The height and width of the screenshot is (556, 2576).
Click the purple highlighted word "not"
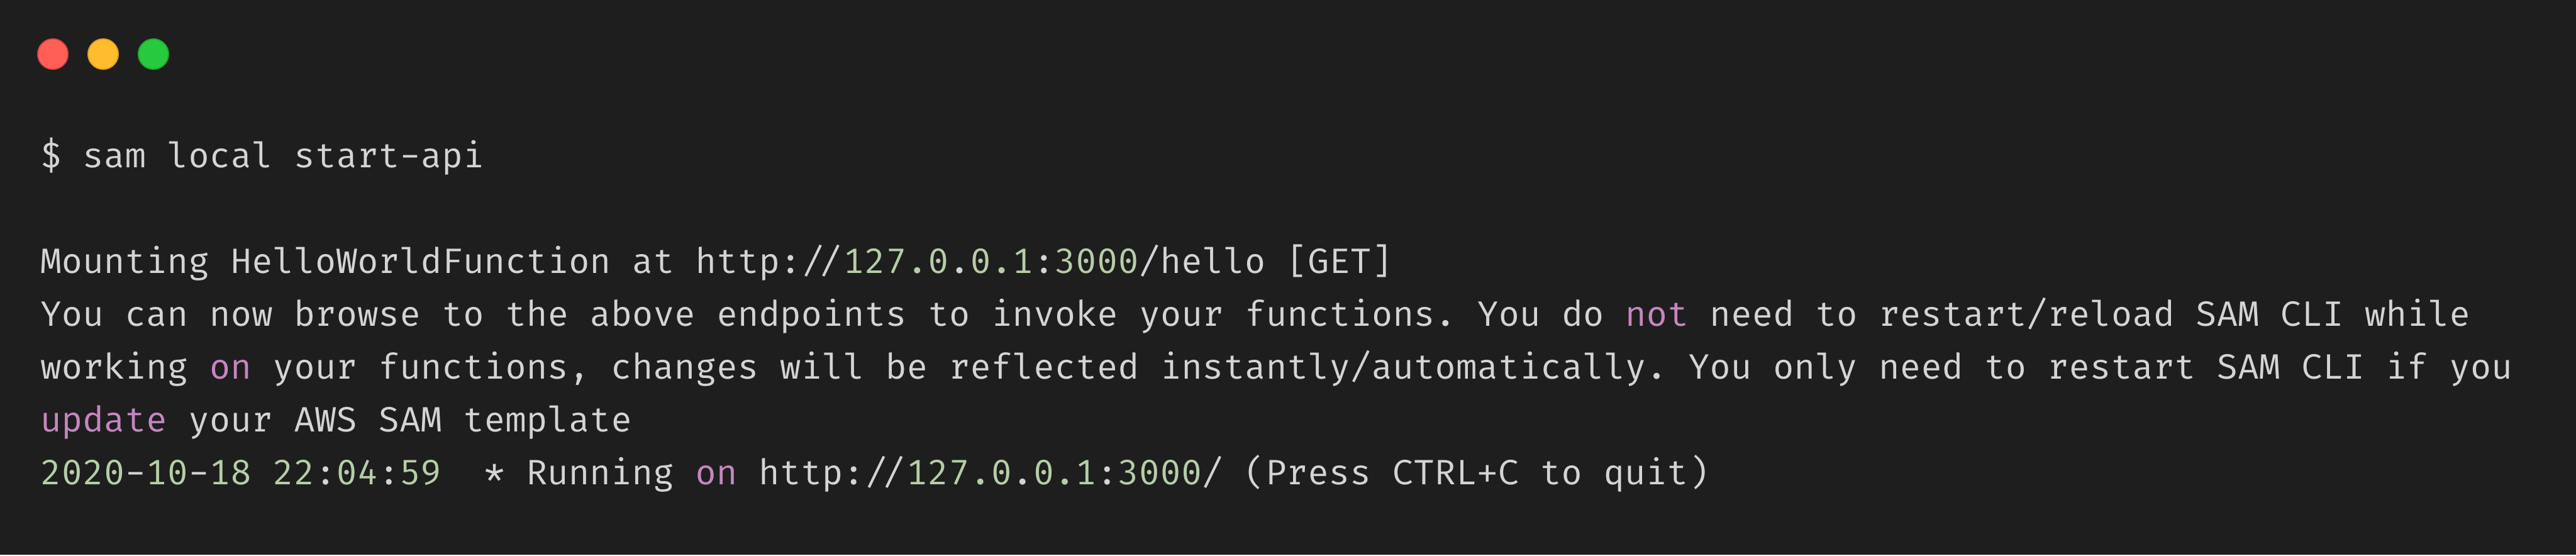(1656, 315)
